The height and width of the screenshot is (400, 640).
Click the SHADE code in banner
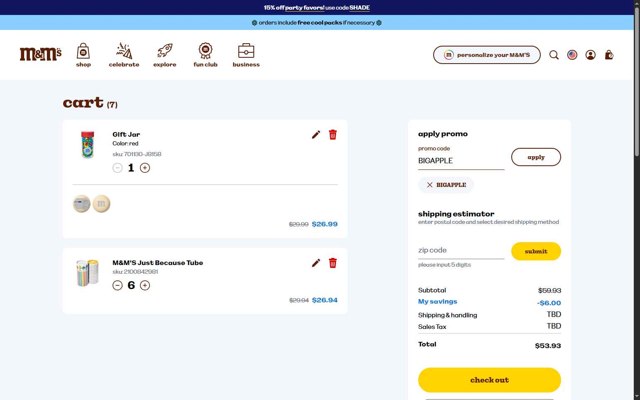click(360, 8)
